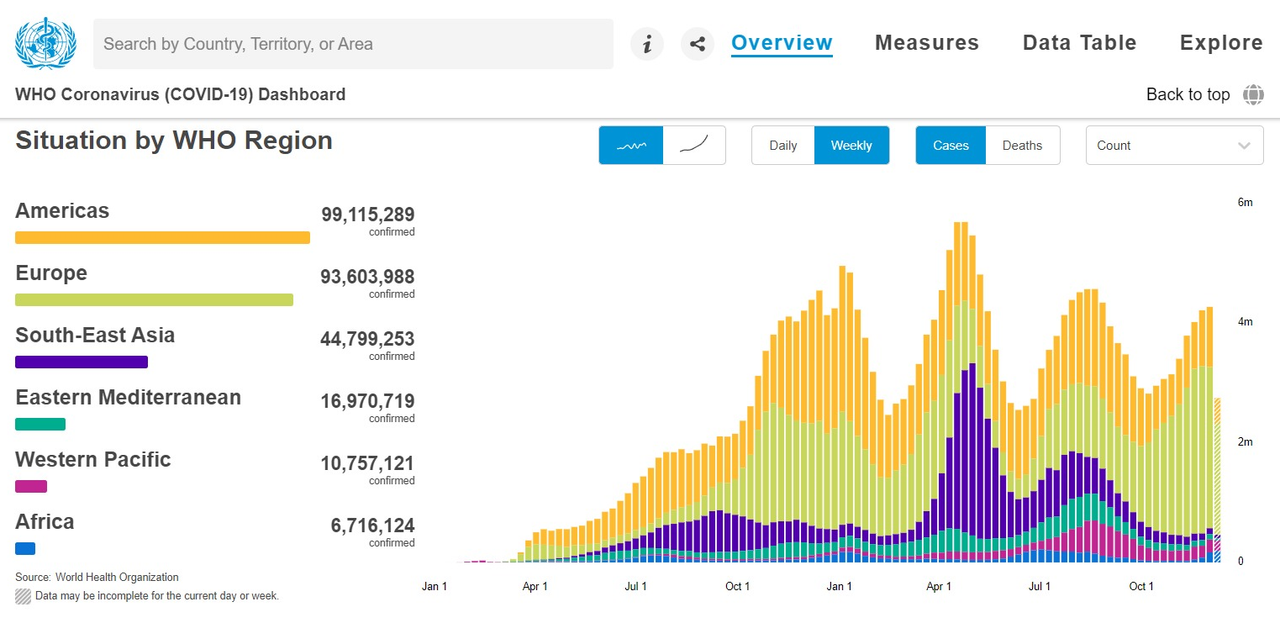This screenshot has width=1280, height=640.
Task: Click the 10,757,121 confirmed count
Action: pyautogui.click(x=367, y=463)
